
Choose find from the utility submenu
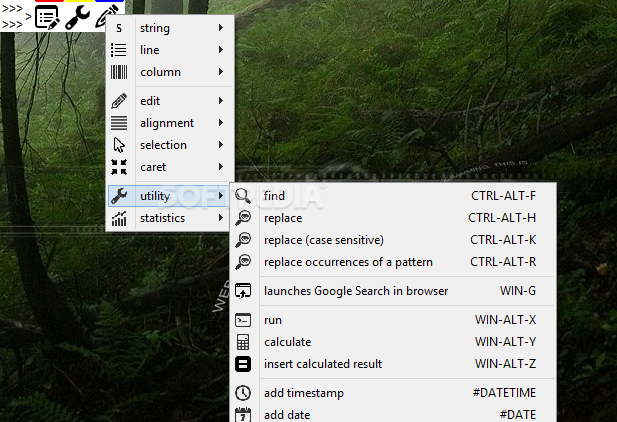pyautogui.click(x=393, y=196)
